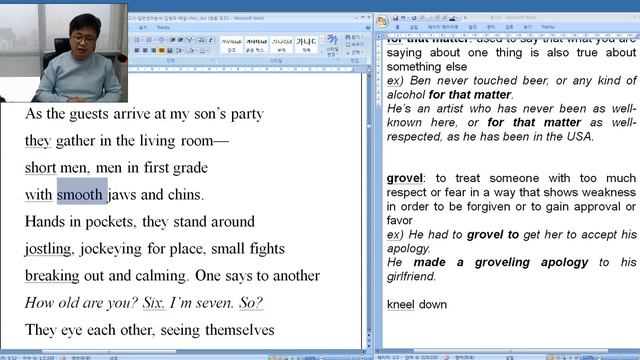Open the paragraph group dialog launcher

coord(213,60)
